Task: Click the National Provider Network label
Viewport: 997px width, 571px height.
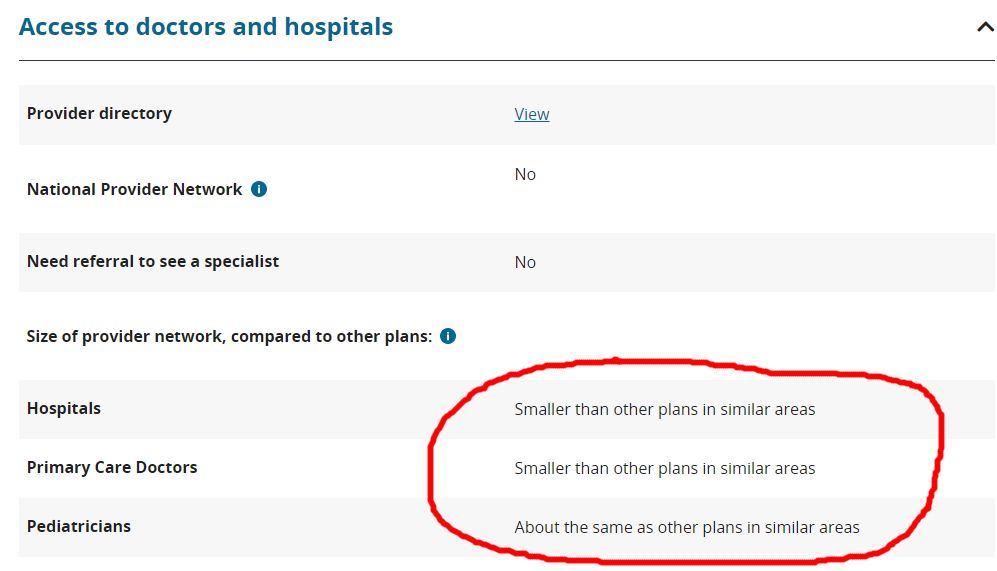Action: tap(134, 189)
